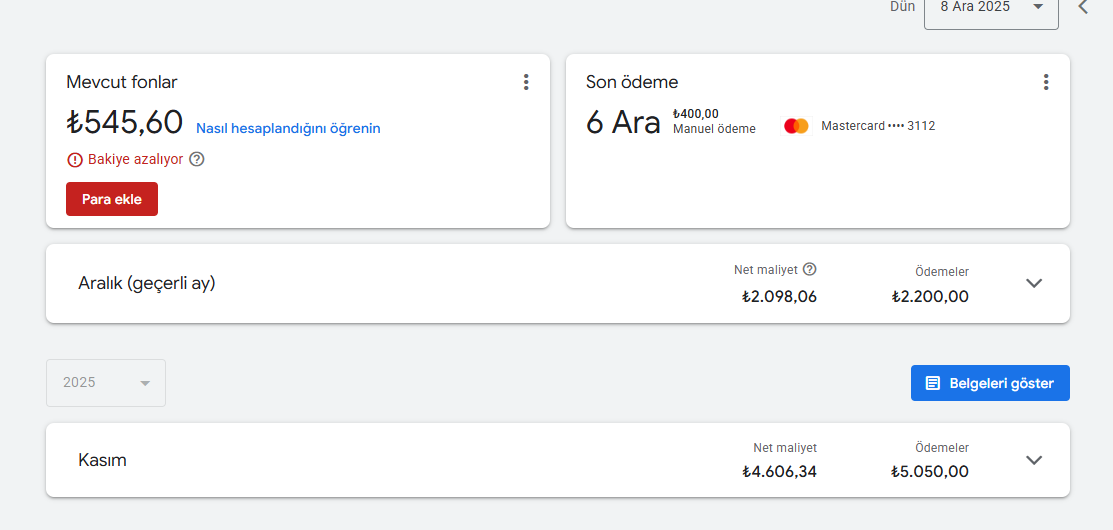
Task: Open the 8 Ara 2025 date dropdown
Action: (x=991, y=9)
